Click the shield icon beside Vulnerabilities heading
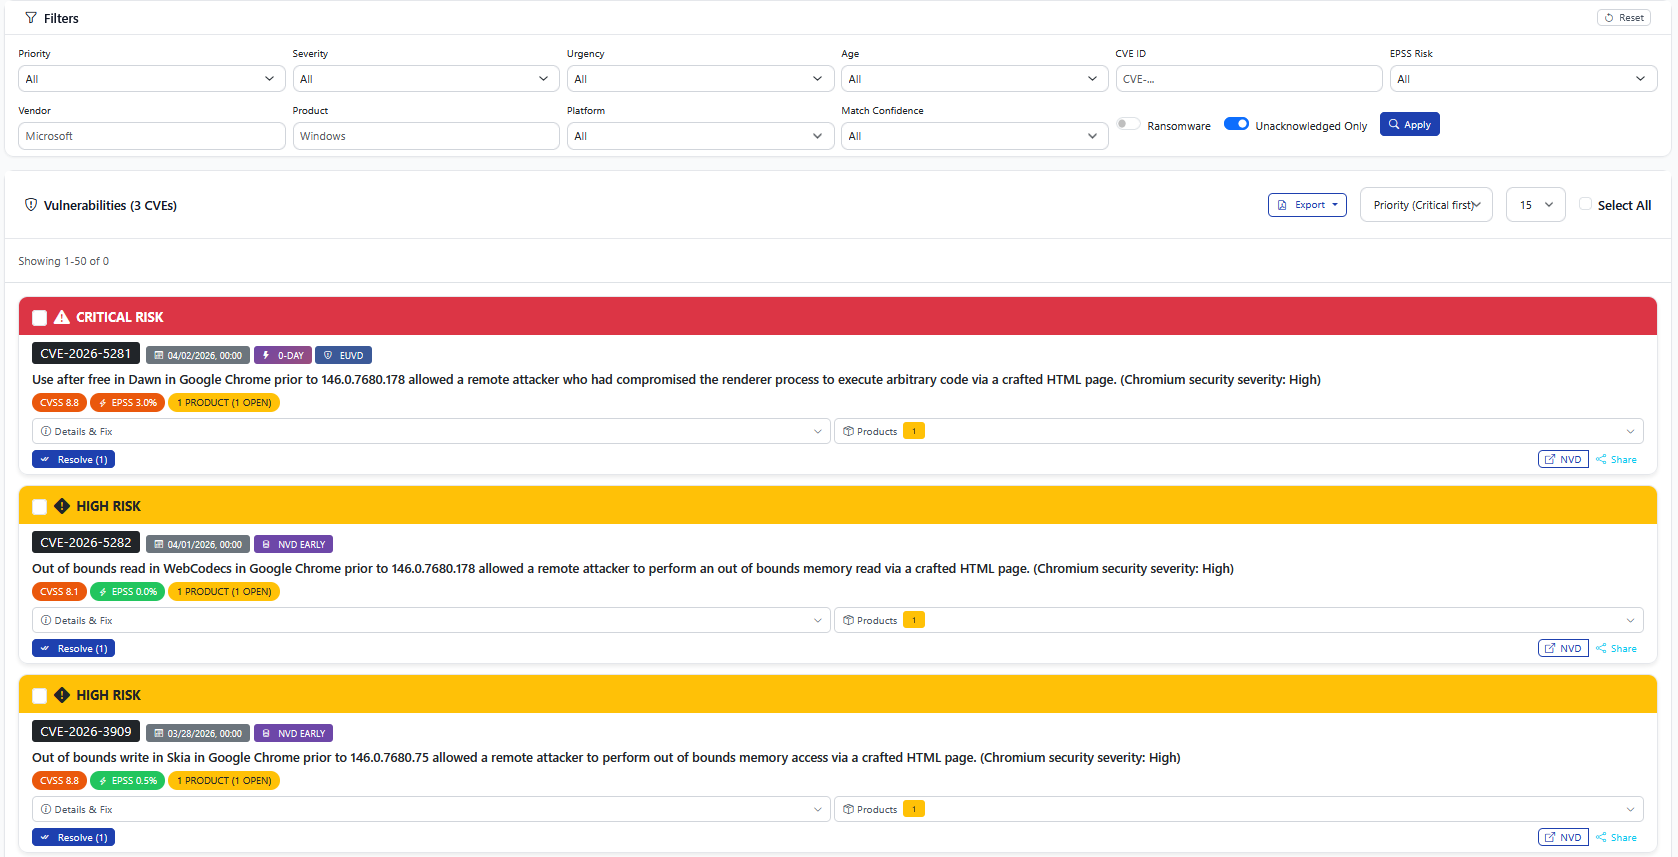The image size is (1678, 857). click(31, 205)
